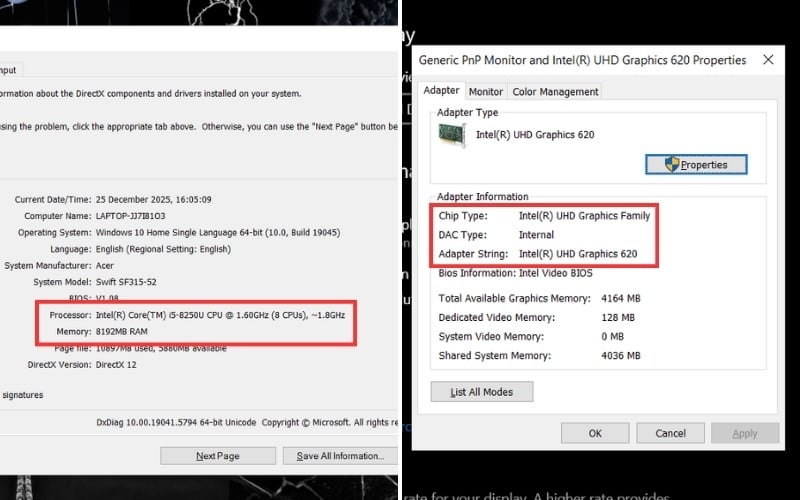Select the partially visible Input tab in DxDiag
The width and height of the screenshot is (800, 500).
tap(9, 70)
